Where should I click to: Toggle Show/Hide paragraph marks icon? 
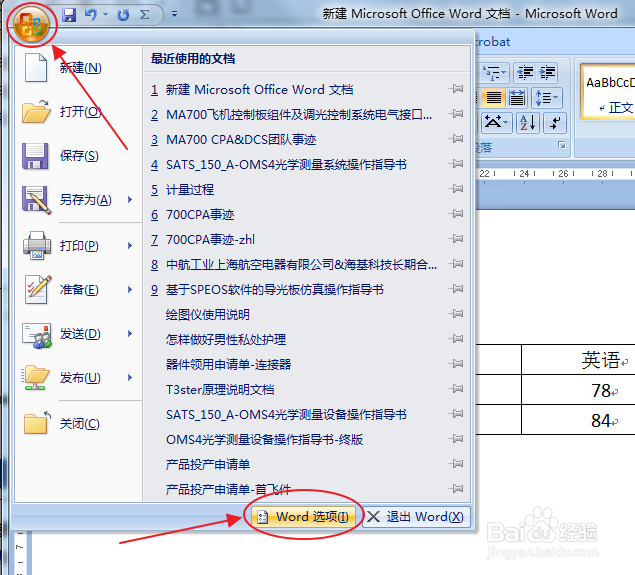(555, 122)
